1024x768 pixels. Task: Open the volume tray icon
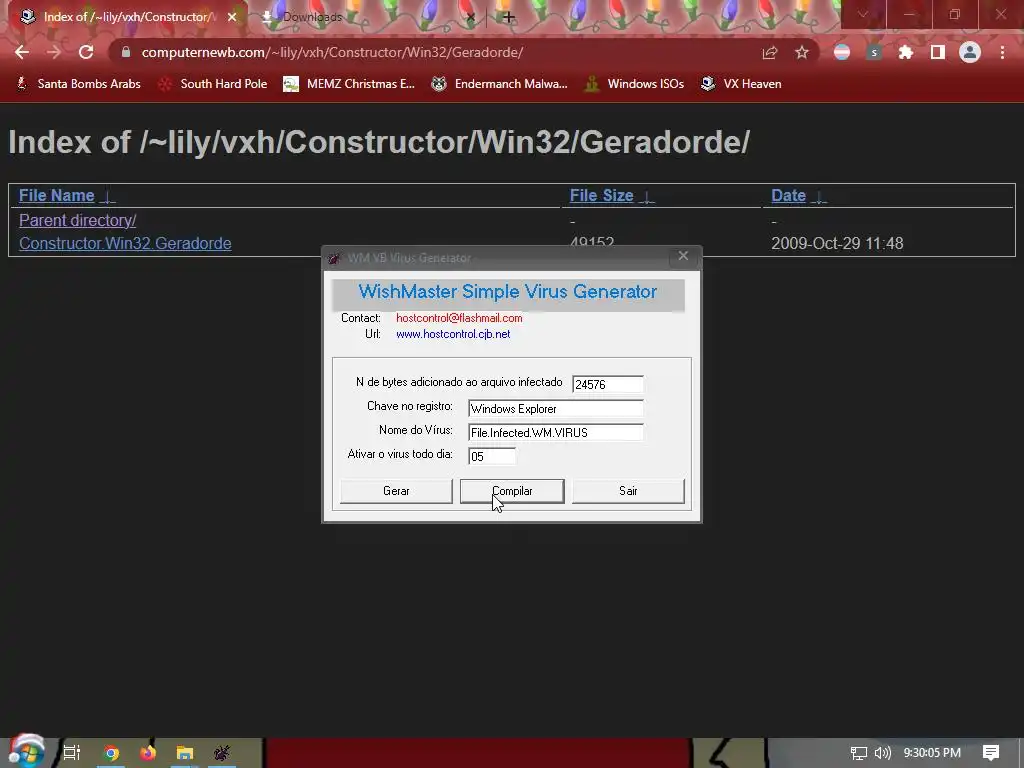[882, 753]
